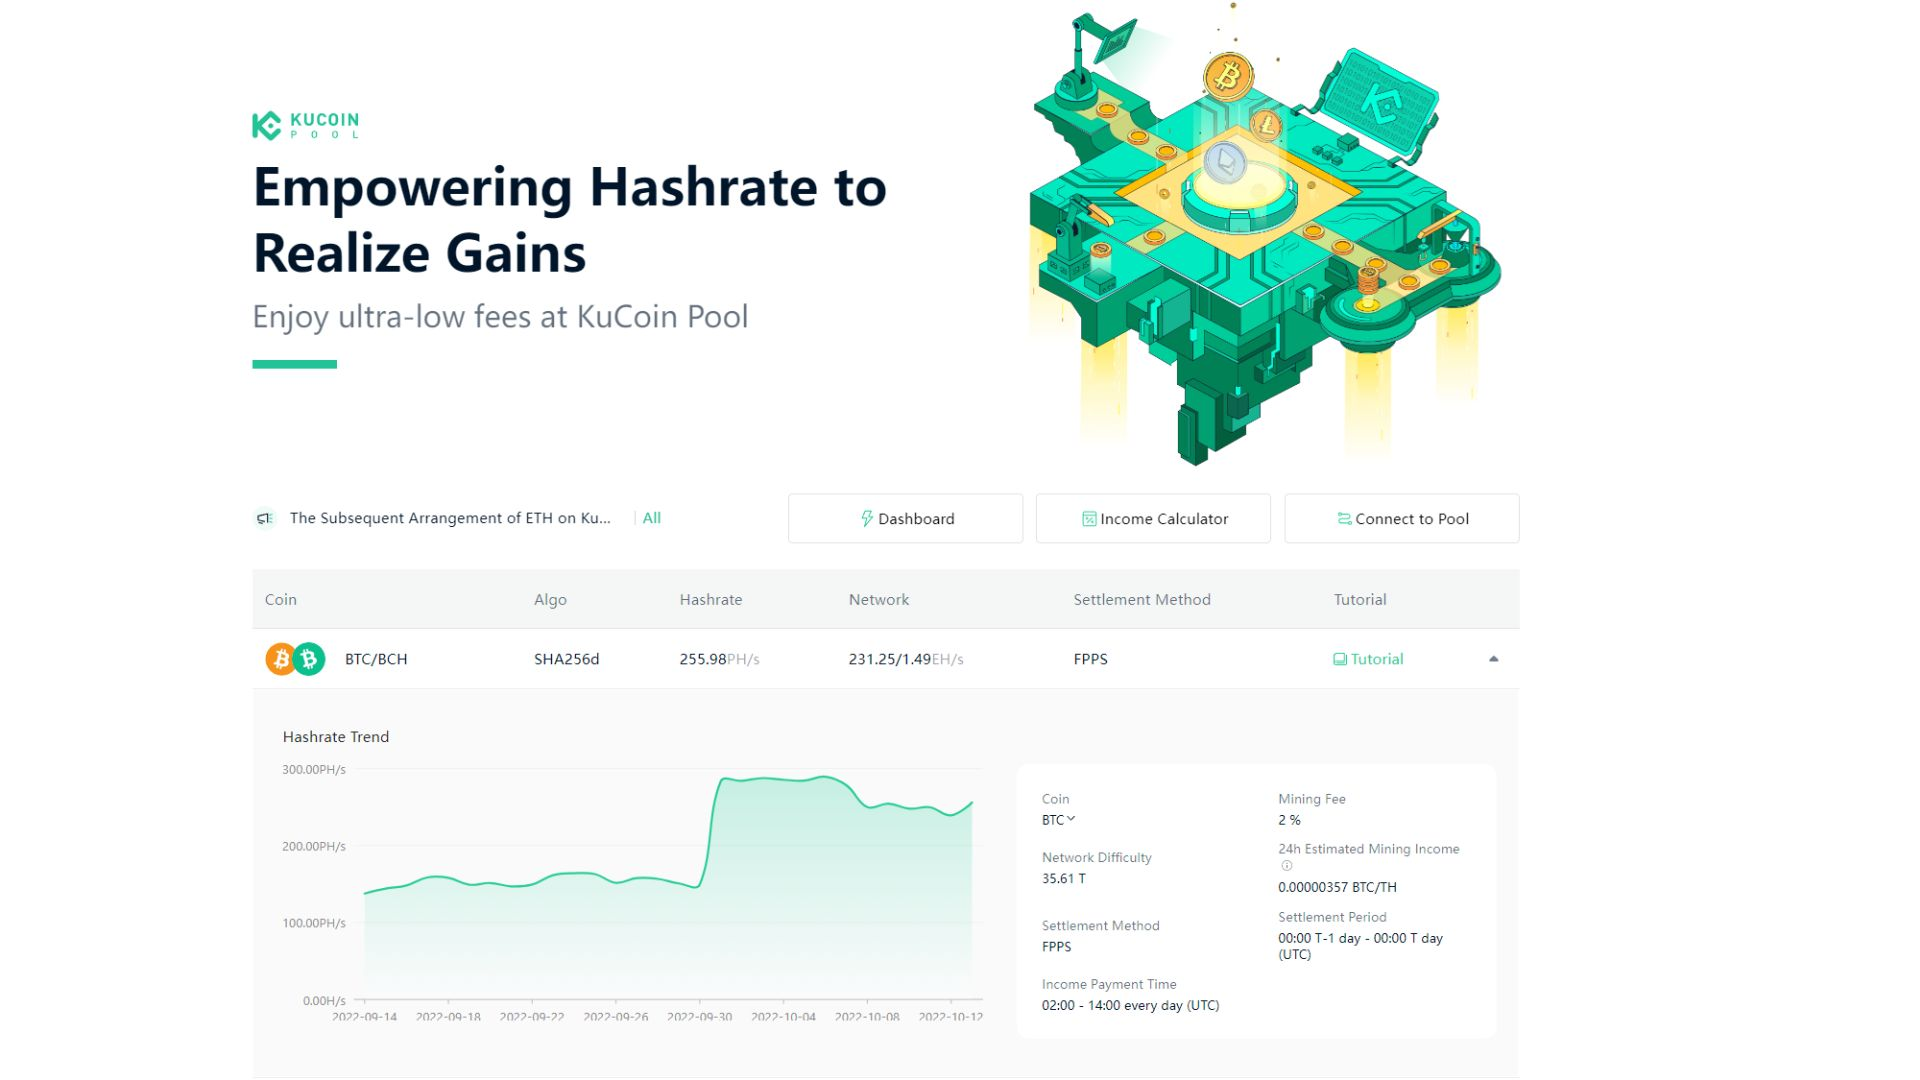This screenshot has width=1920, height=1080.
Task: Open the ETH arrangement announcement text
Action: (450, 518)
